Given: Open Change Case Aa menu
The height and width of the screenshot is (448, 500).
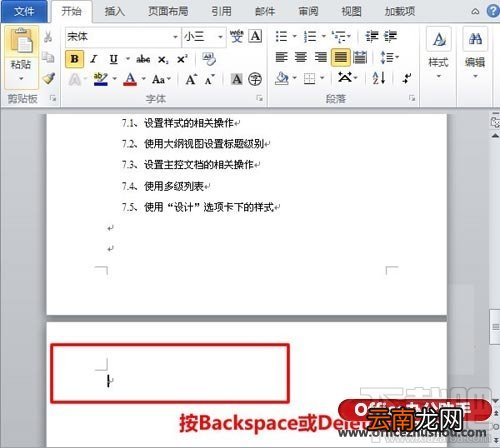Looking at the screenshot, I should [x=161, y=80].
